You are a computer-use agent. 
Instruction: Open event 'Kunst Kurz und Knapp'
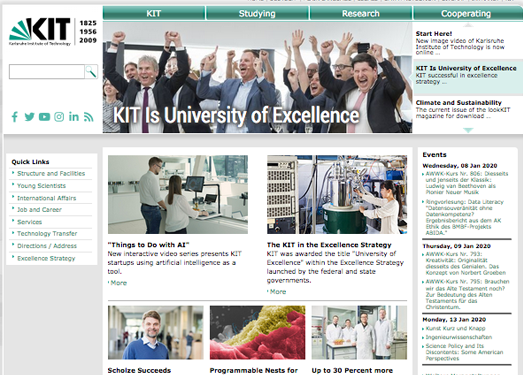tap(455, 328)
